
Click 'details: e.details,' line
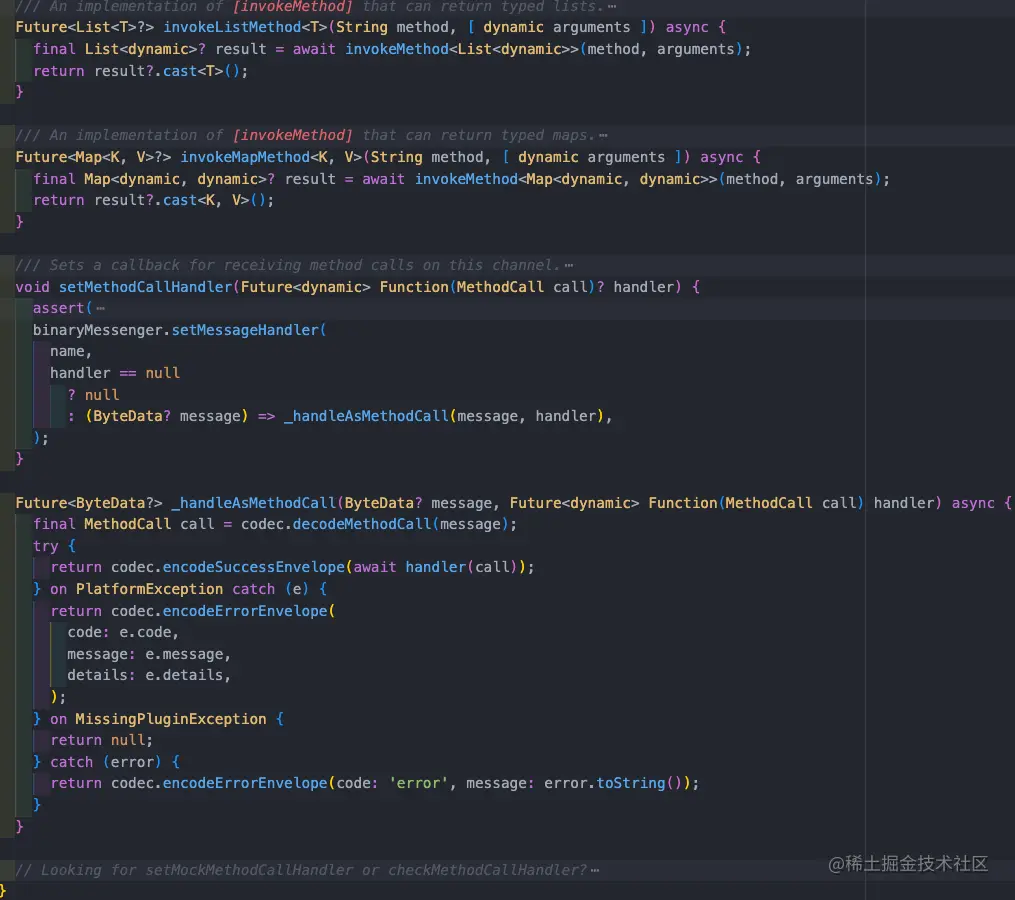(x=149, y=675)
